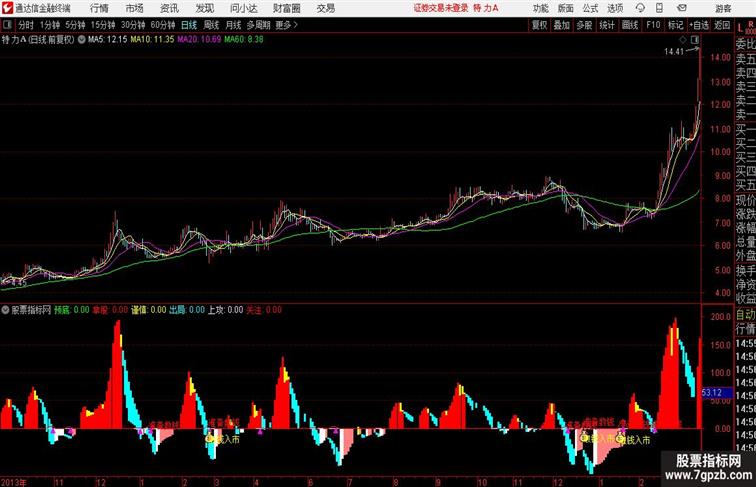Screen dimensions: 756x487
Task: Click the MA10: 11.35 value
Action: [x=152, y=40]
